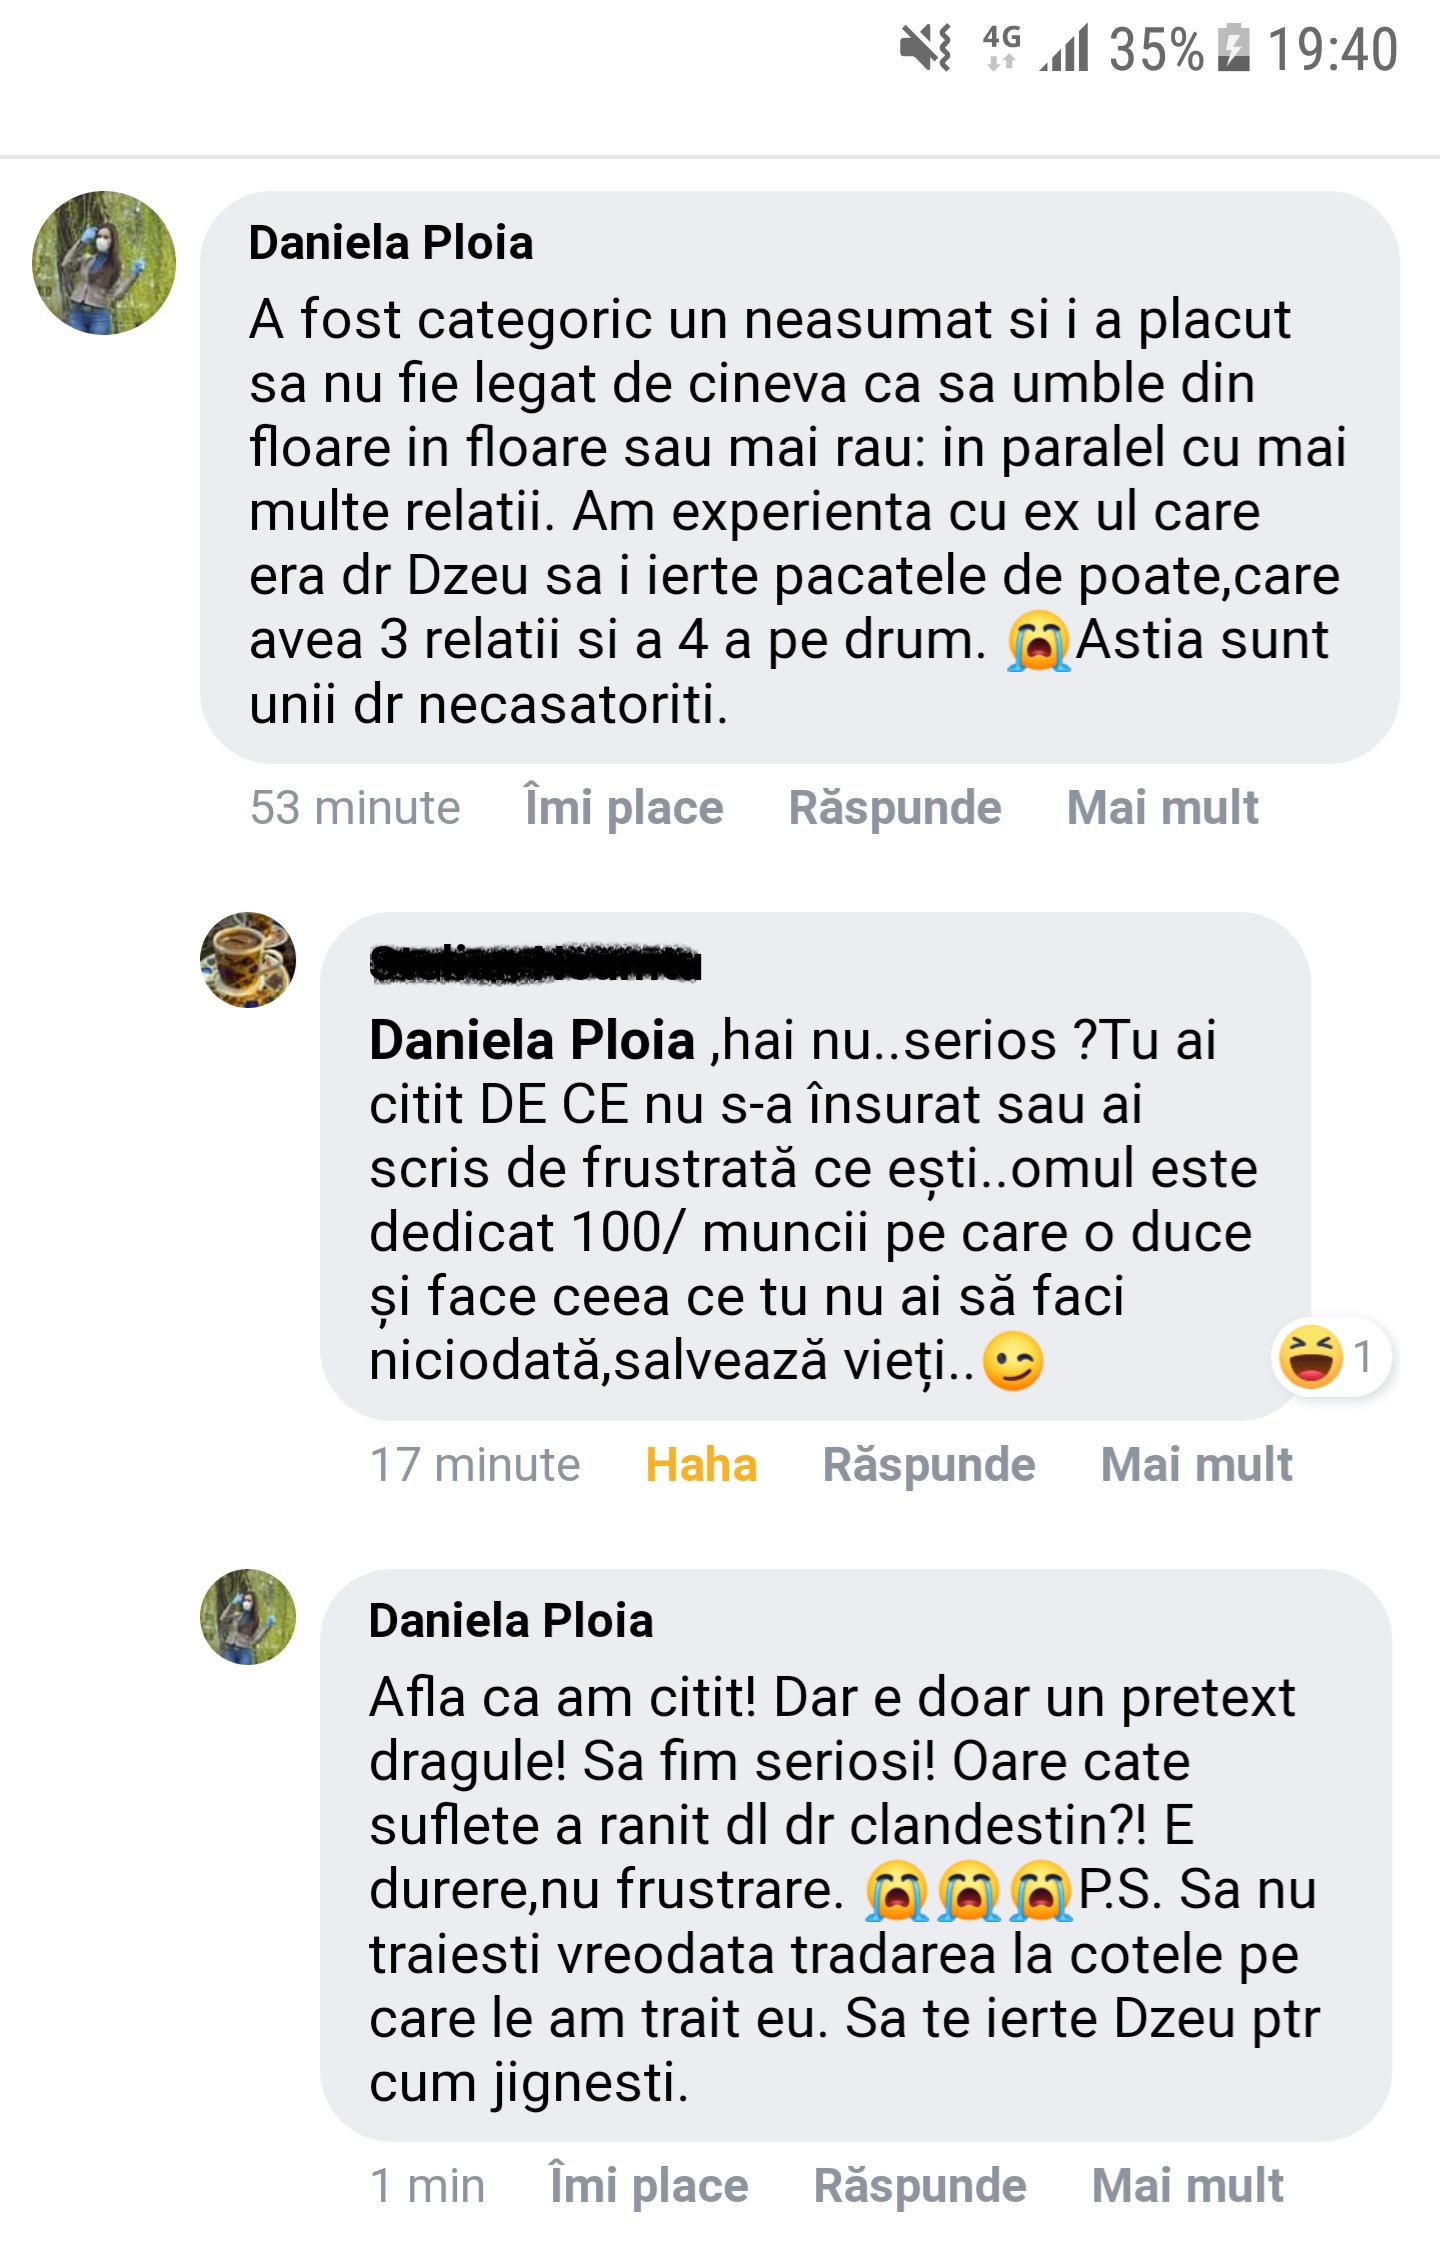Tap the crying emoji in first comment
The image size is (1440, 2267).
1039,641
